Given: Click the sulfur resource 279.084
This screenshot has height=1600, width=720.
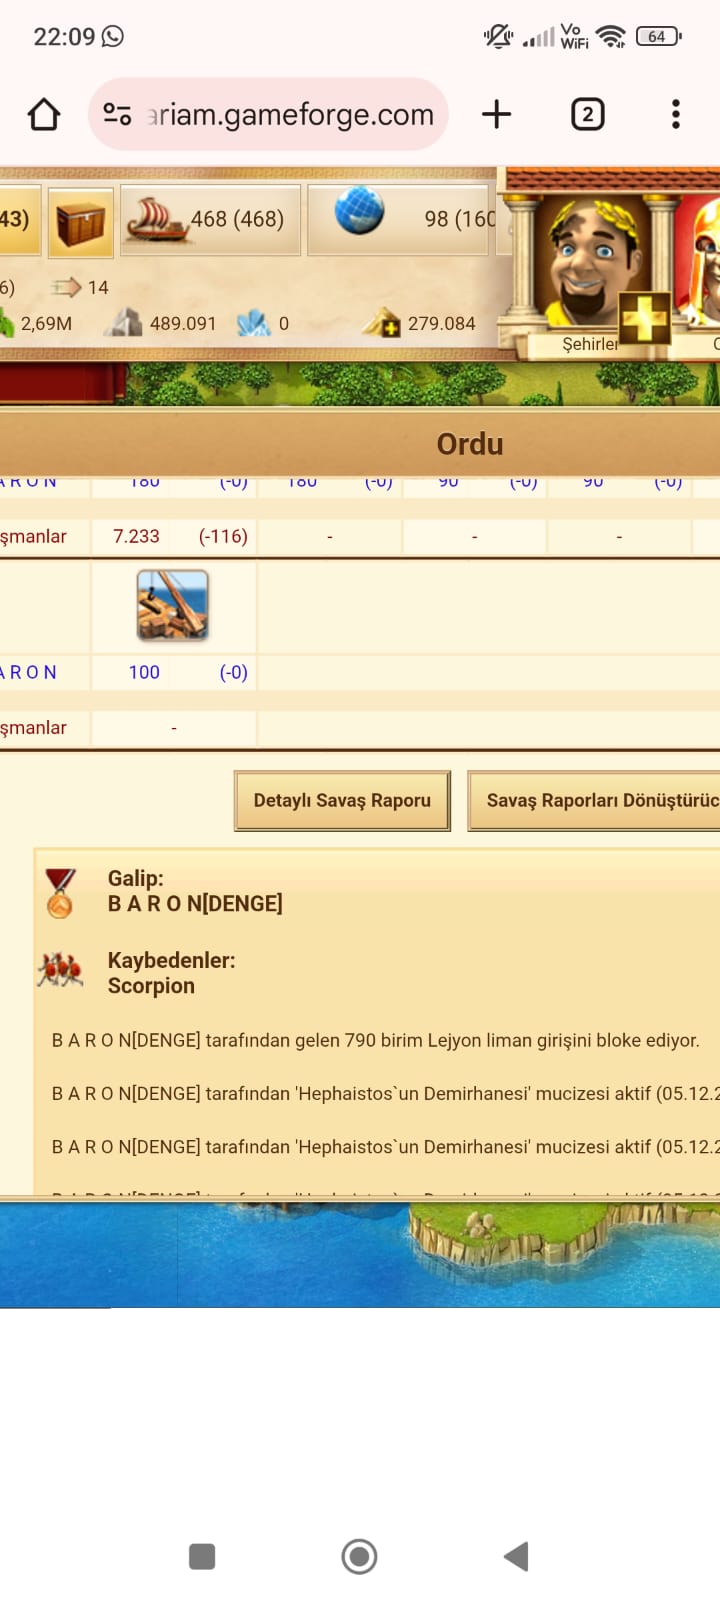Looking at the screenshot, I should click(420, 323).
